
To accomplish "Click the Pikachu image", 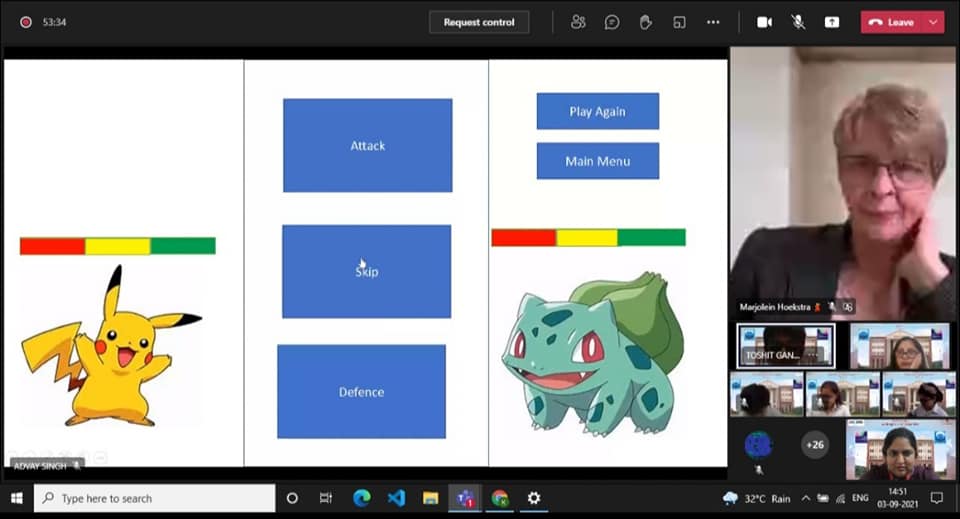I will [111, 346].
